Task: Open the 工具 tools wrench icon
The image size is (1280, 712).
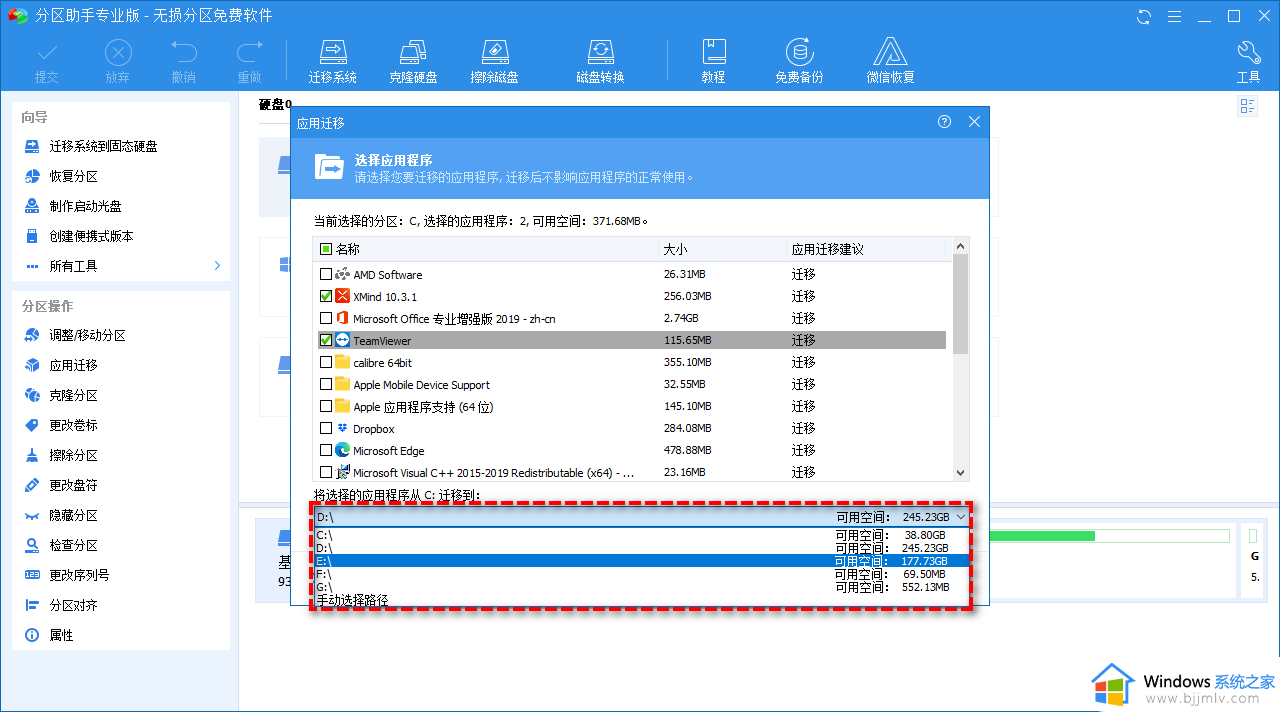Action: point(1248,62)
